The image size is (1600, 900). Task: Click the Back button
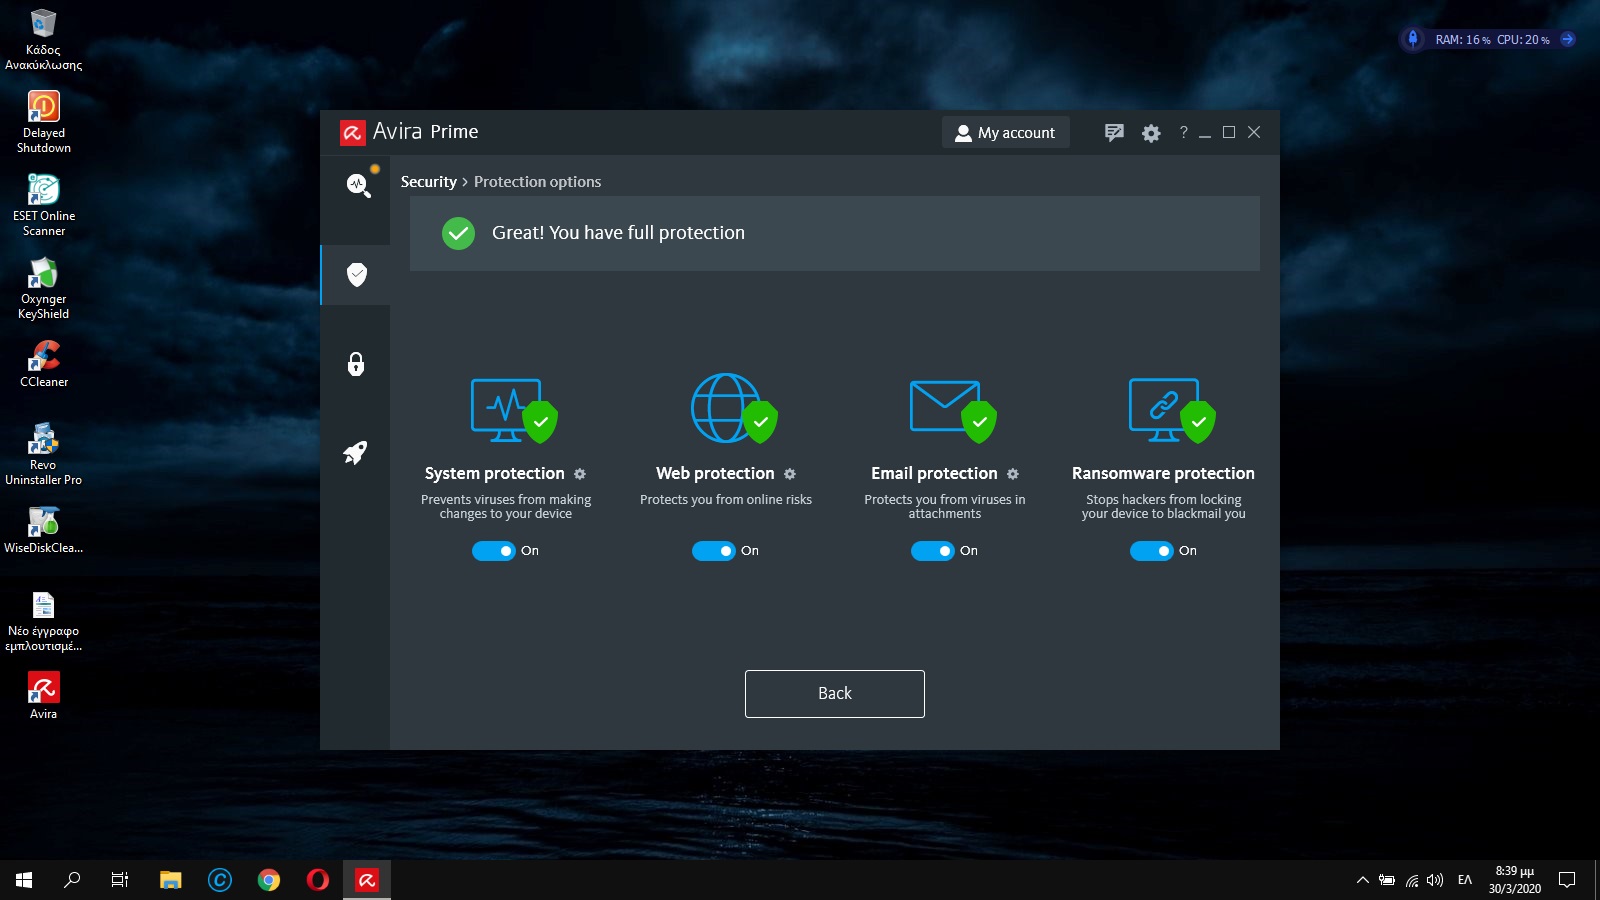[x=834, y=694]
